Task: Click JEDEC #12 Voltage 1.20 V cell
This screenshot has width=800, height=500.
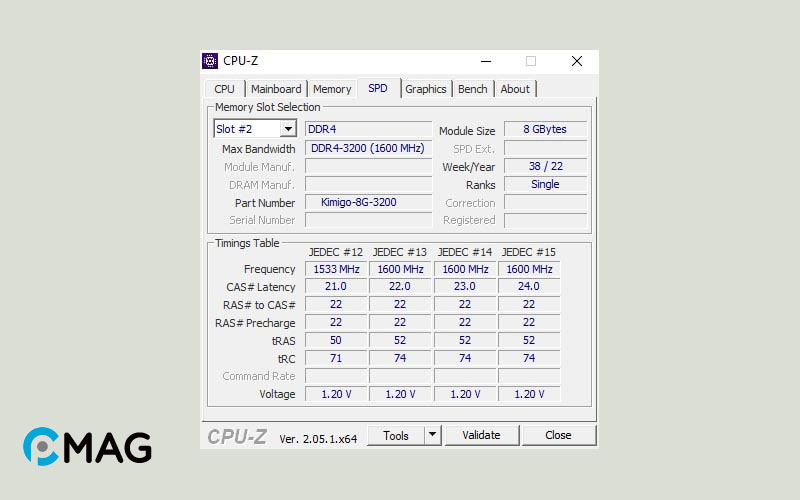Action: (336, 394)
